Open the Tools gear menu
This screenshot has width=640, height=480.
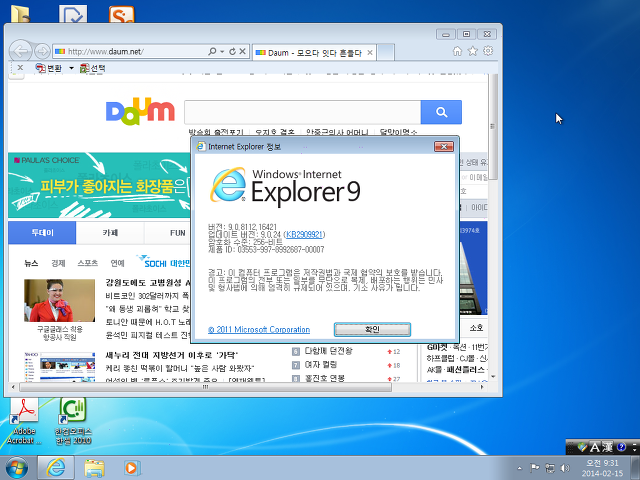click(488, 51)
